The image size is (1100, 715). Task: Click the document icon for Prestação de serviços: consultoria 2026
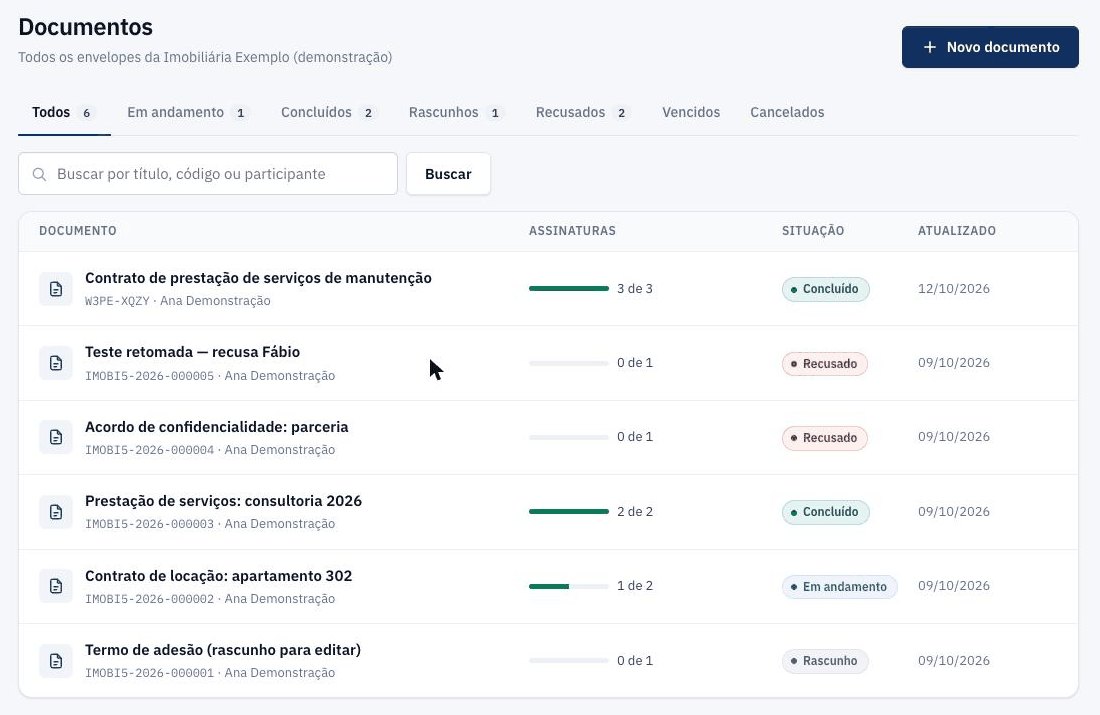(x=55, y=512)
